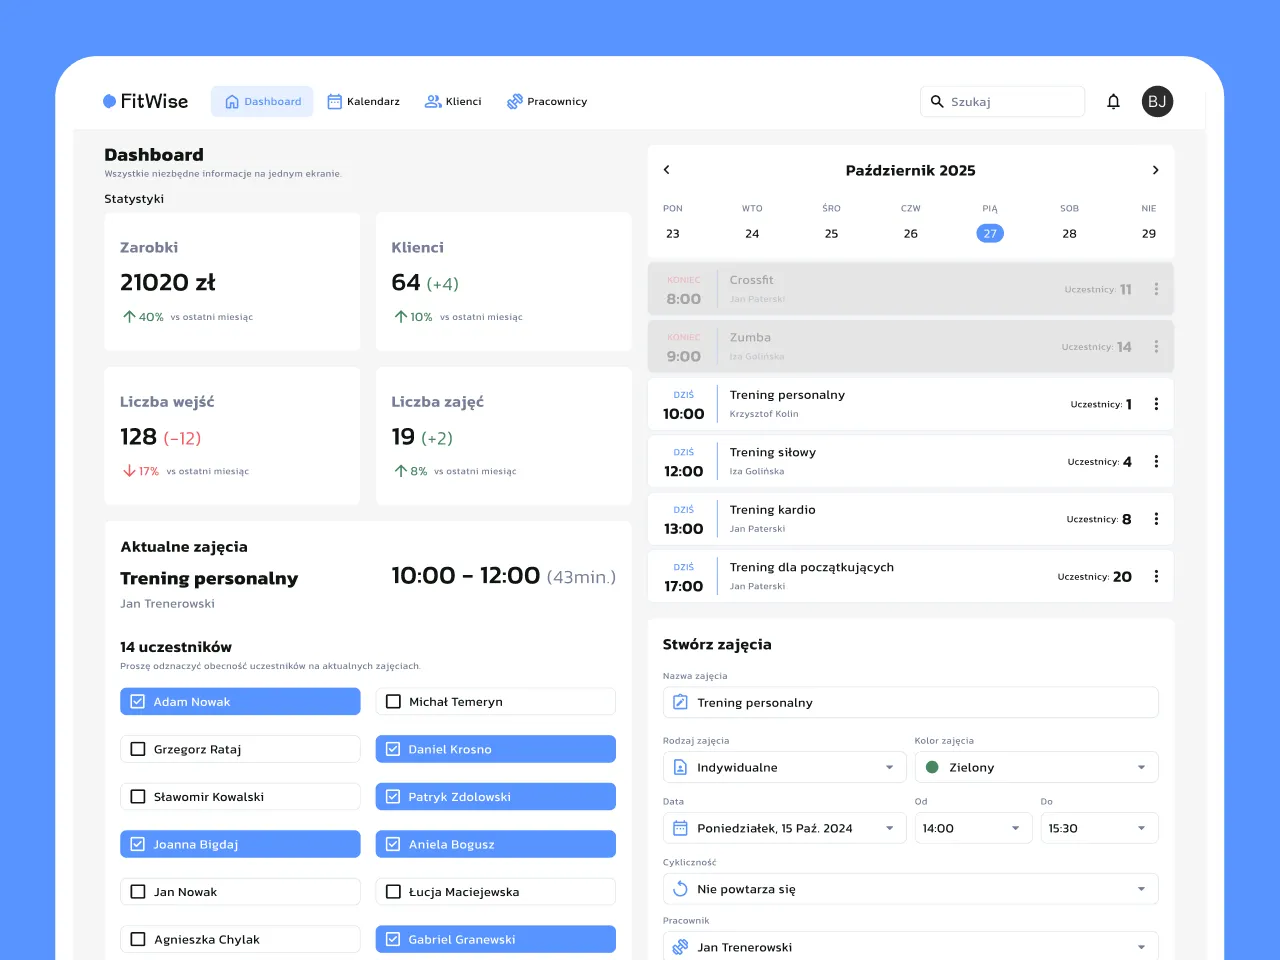Click the people icon next to Klienci
The width and height of the screenshot is (1280, 960).
pyautogui.click(x=431, y=101)
